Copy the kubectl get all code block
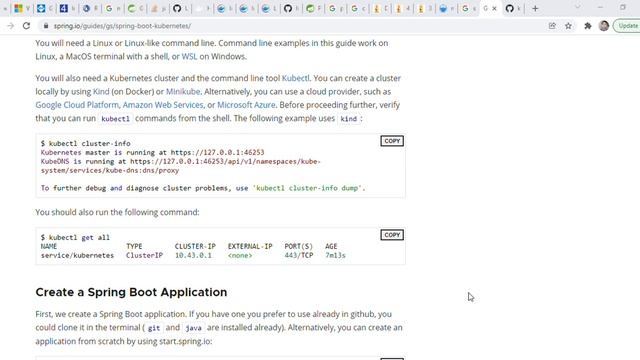640x360 pixels. click(392, 235)
